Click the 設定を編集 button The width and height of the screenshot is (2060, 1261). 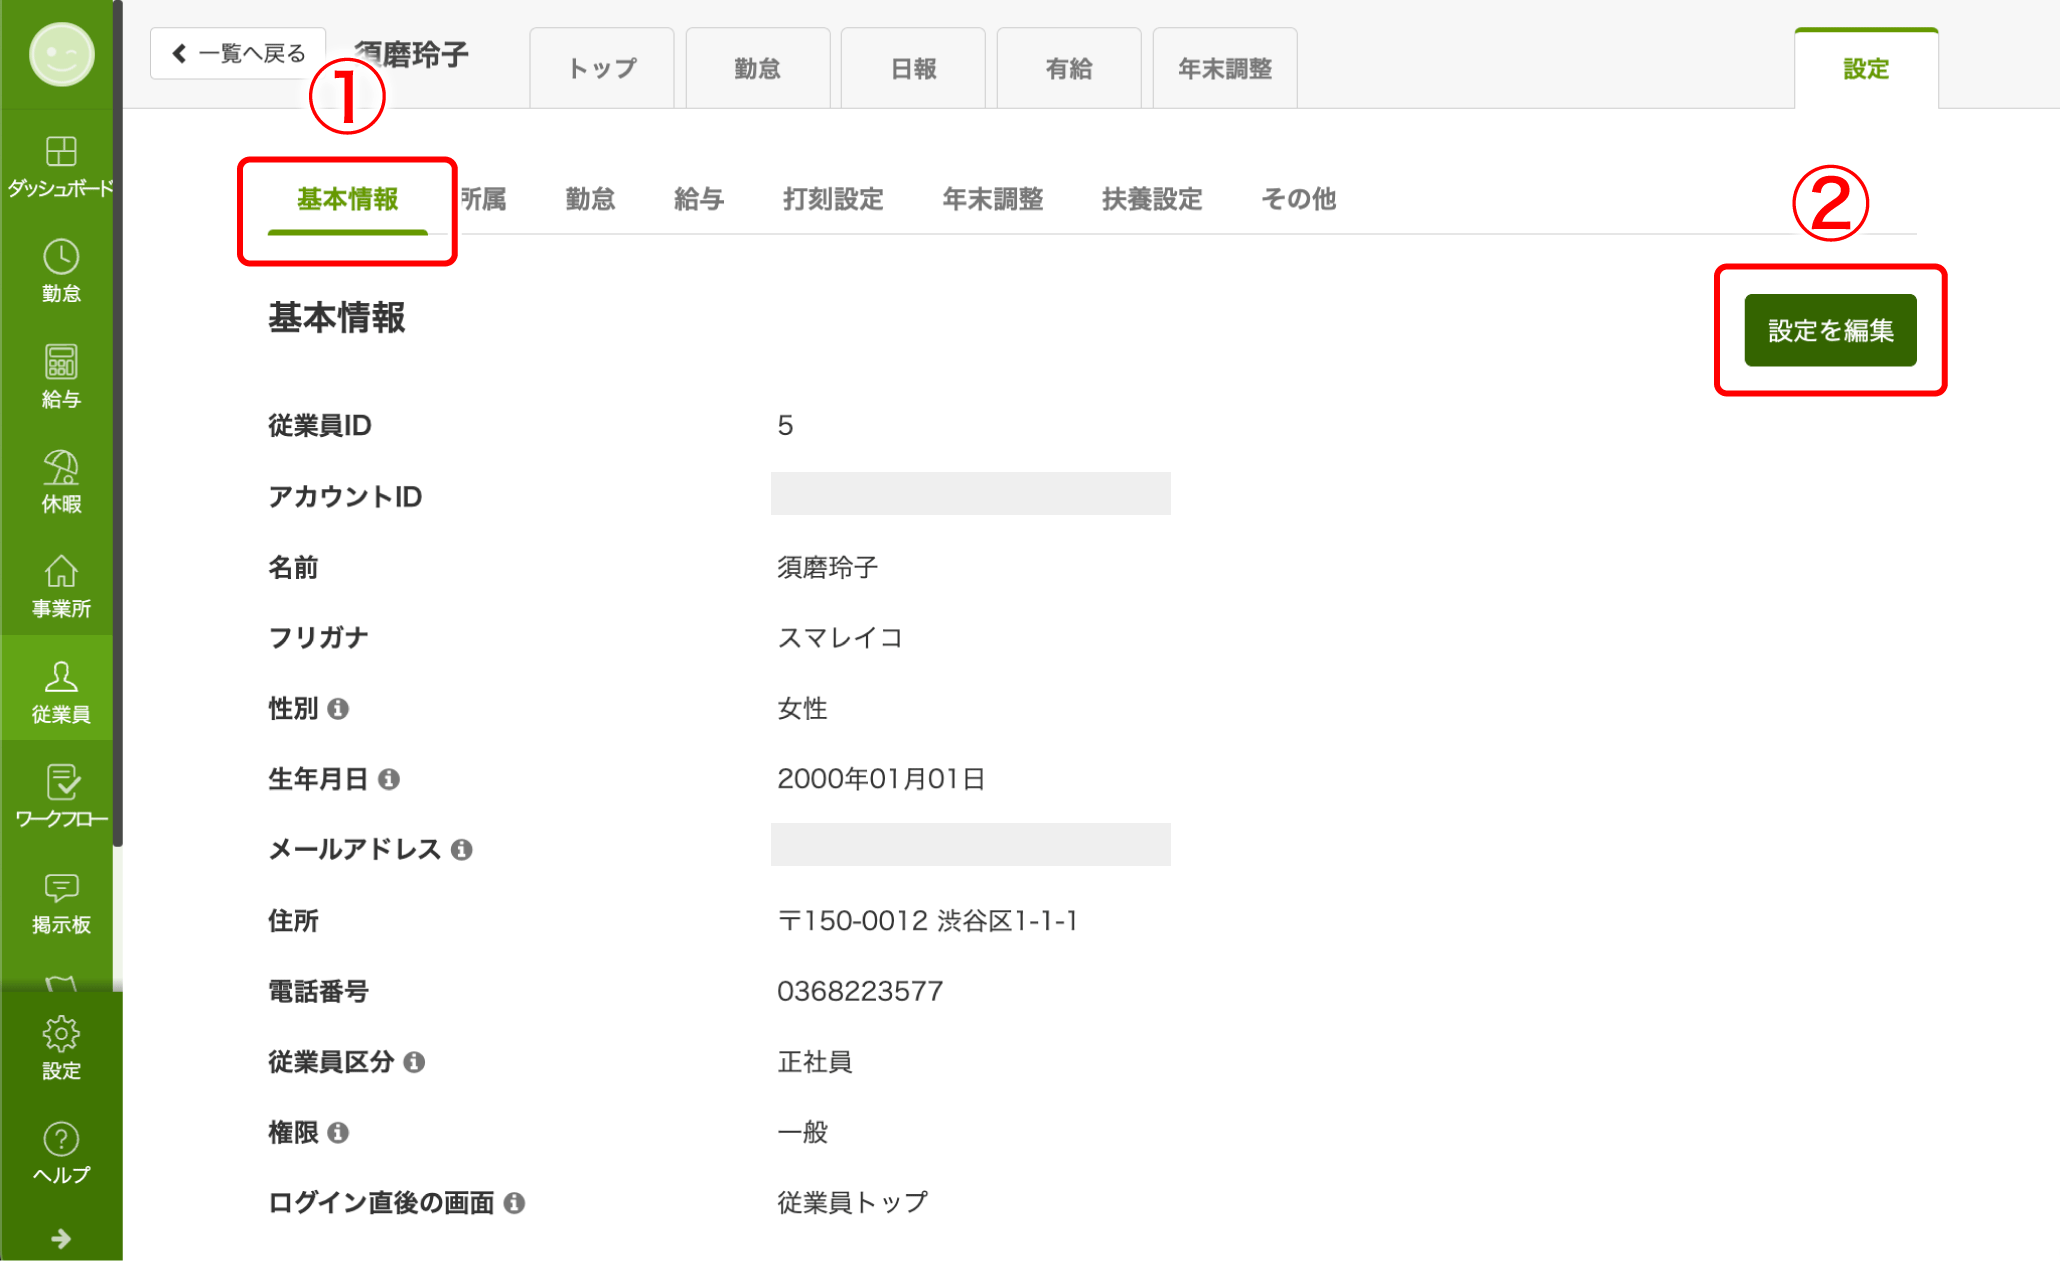click(1829, 330)
